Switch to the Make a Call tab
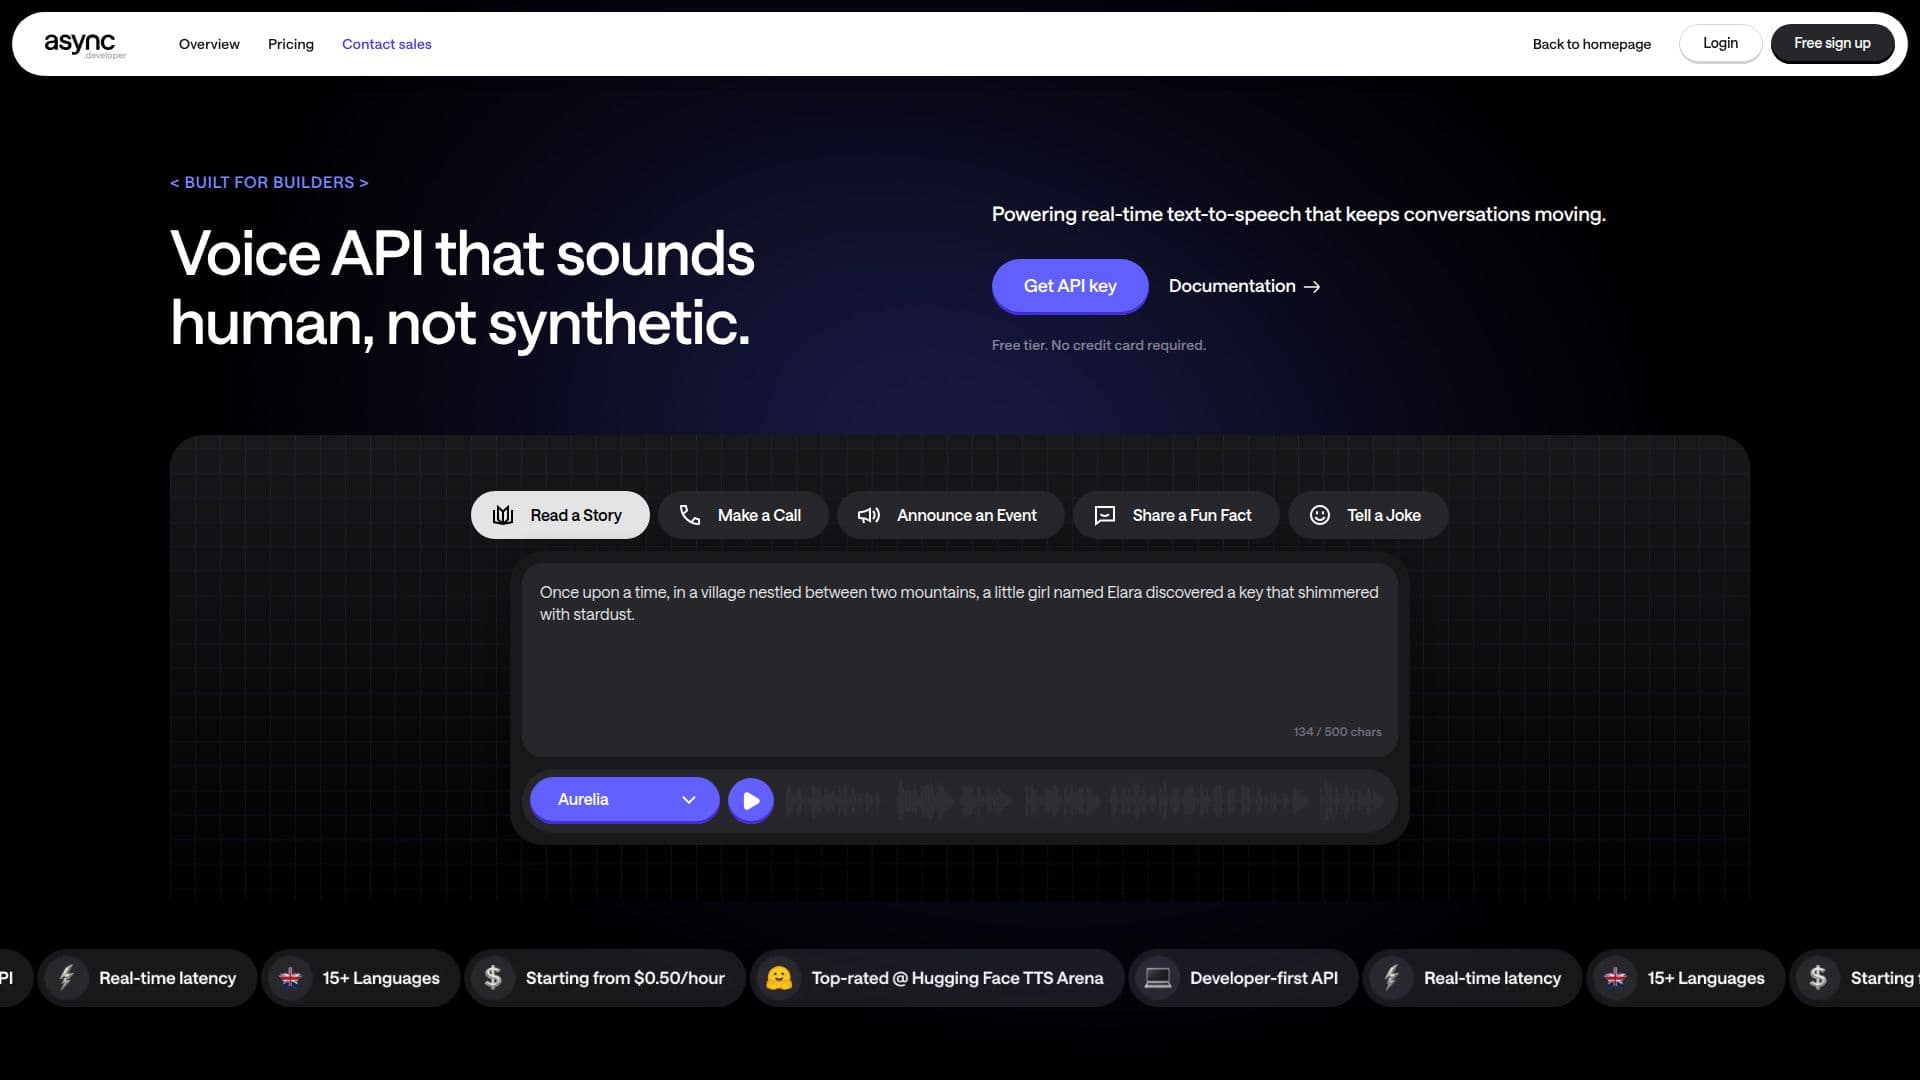 click(x=743, y=515)
